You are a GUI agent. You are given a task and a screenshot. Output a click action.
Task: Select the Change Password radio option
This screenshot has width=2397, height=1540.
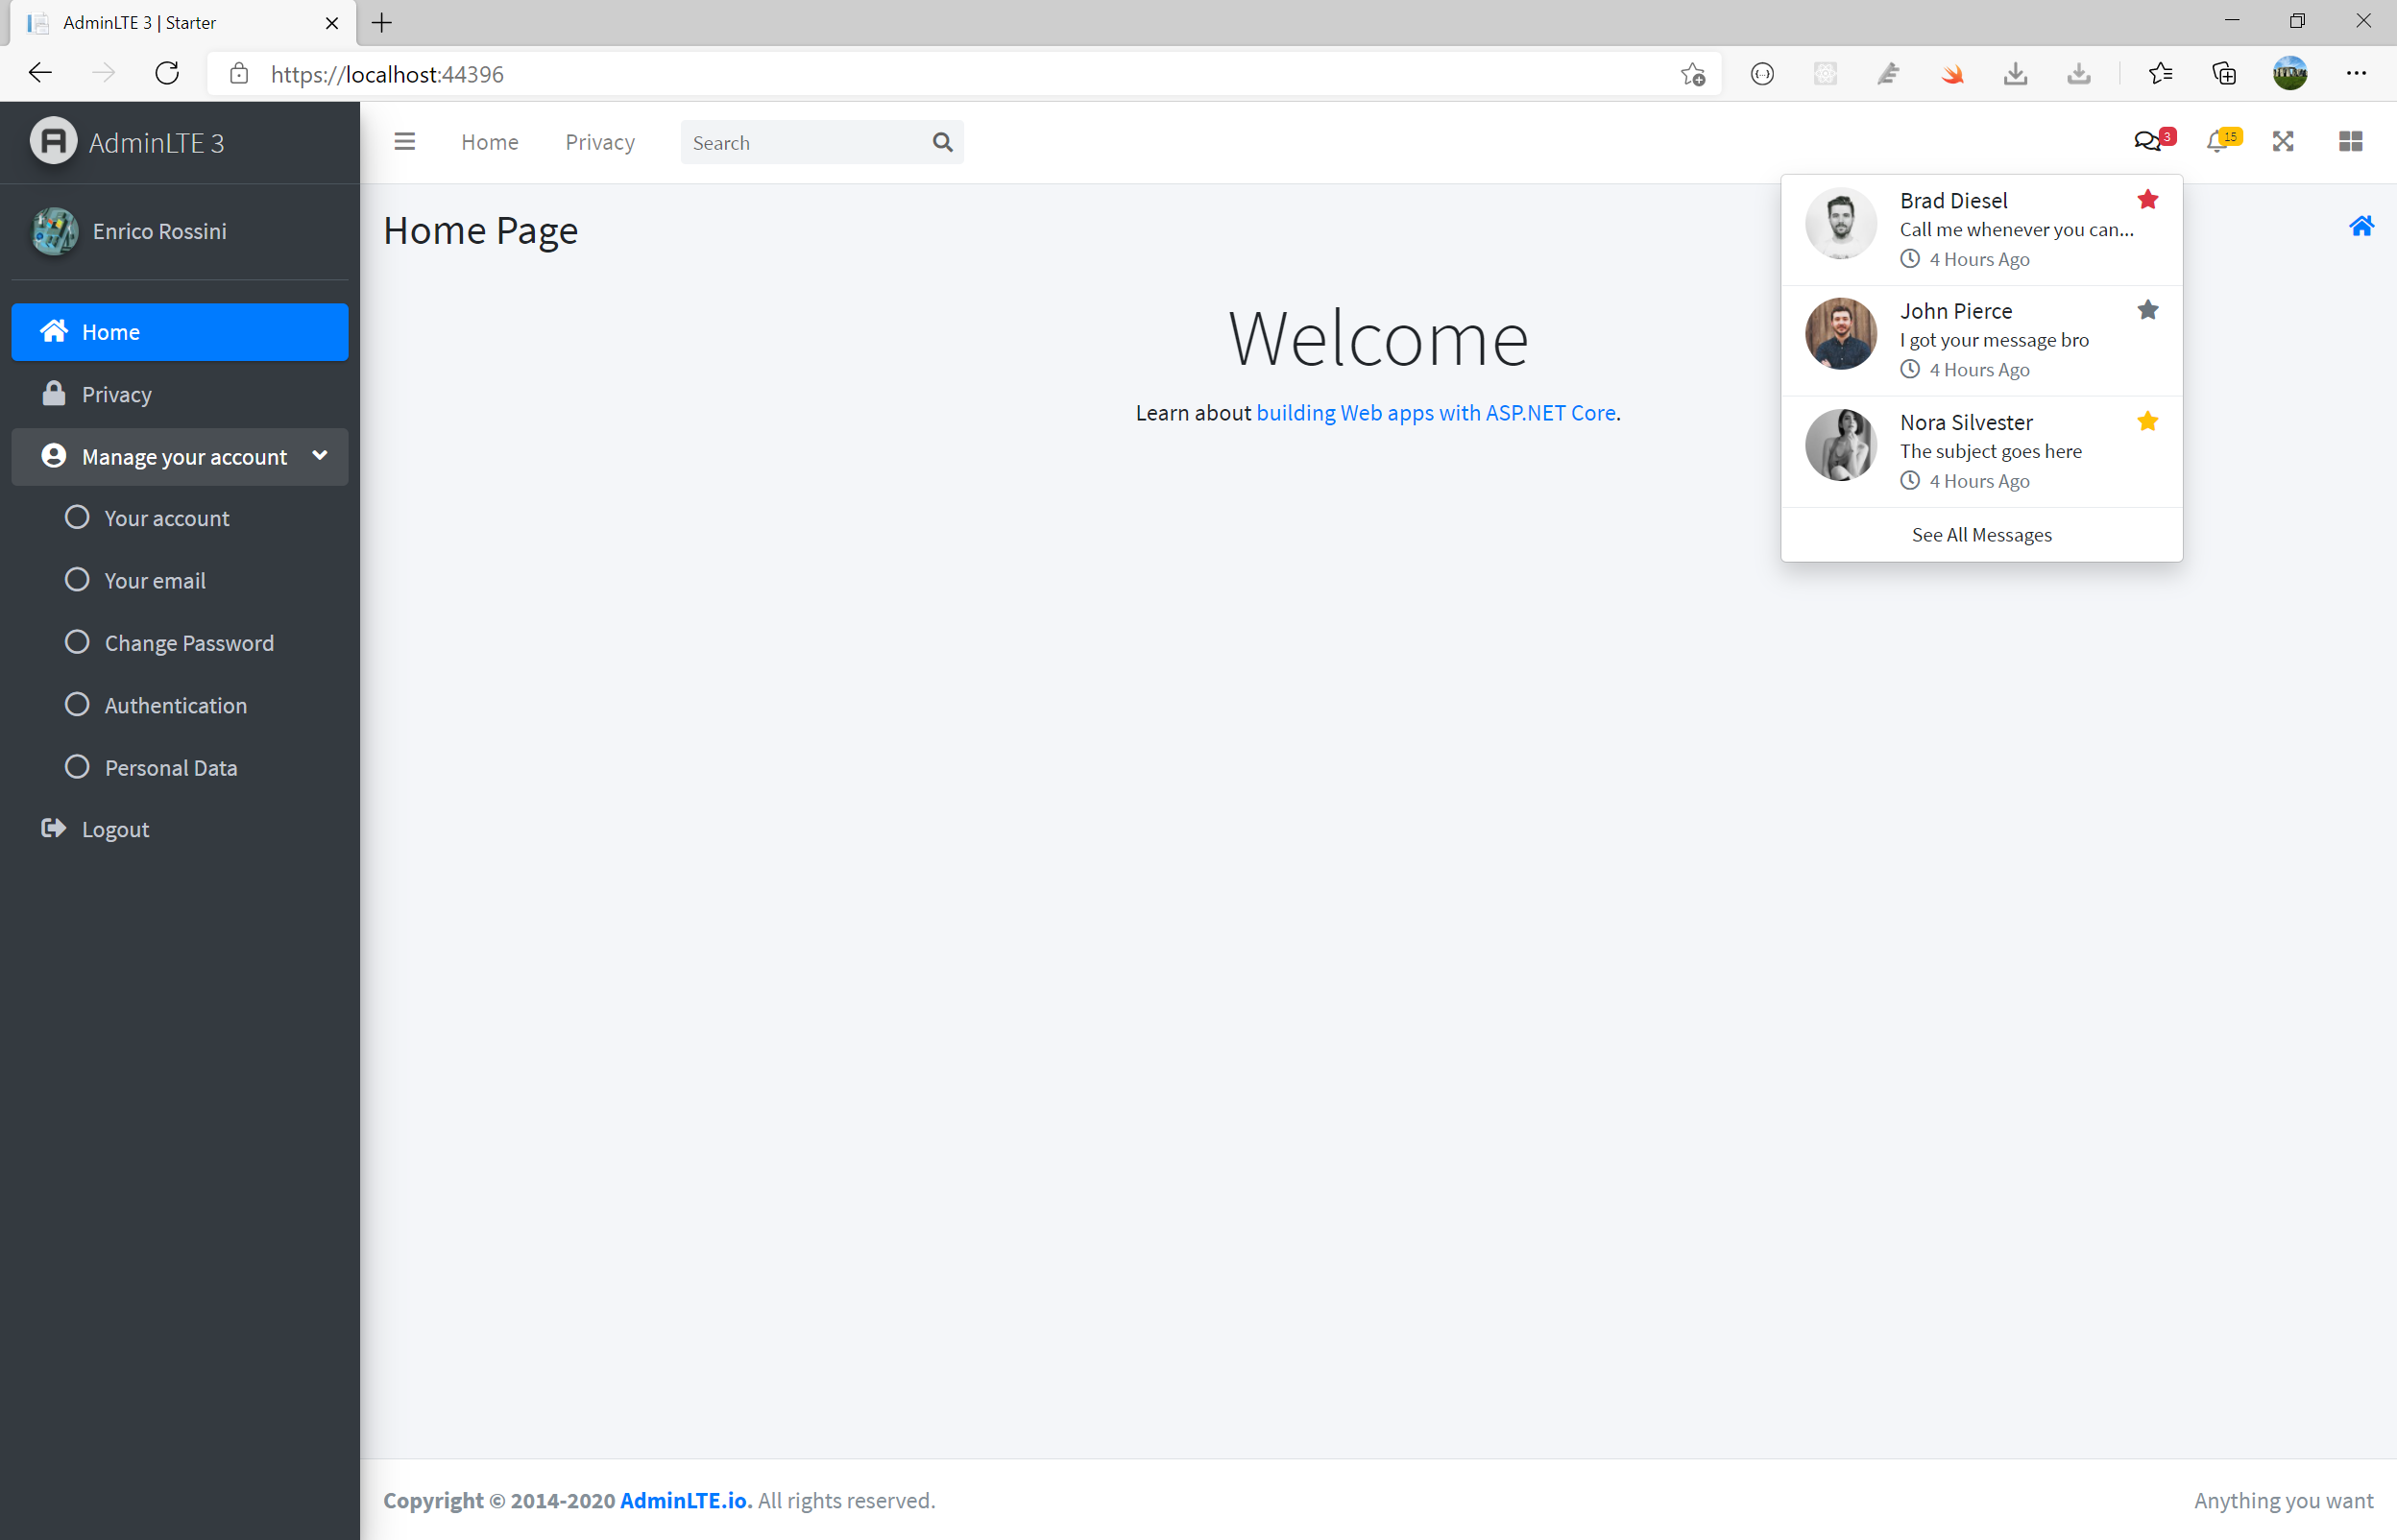76,642
